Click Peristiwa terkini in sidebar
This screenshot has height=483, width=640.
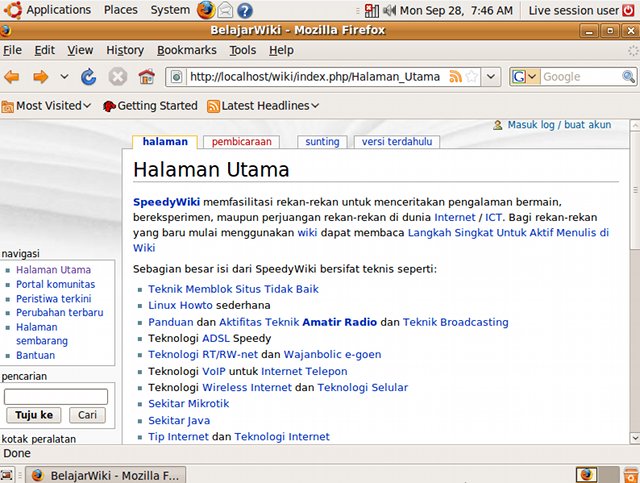pyautogui.click(x=53, y=298)
